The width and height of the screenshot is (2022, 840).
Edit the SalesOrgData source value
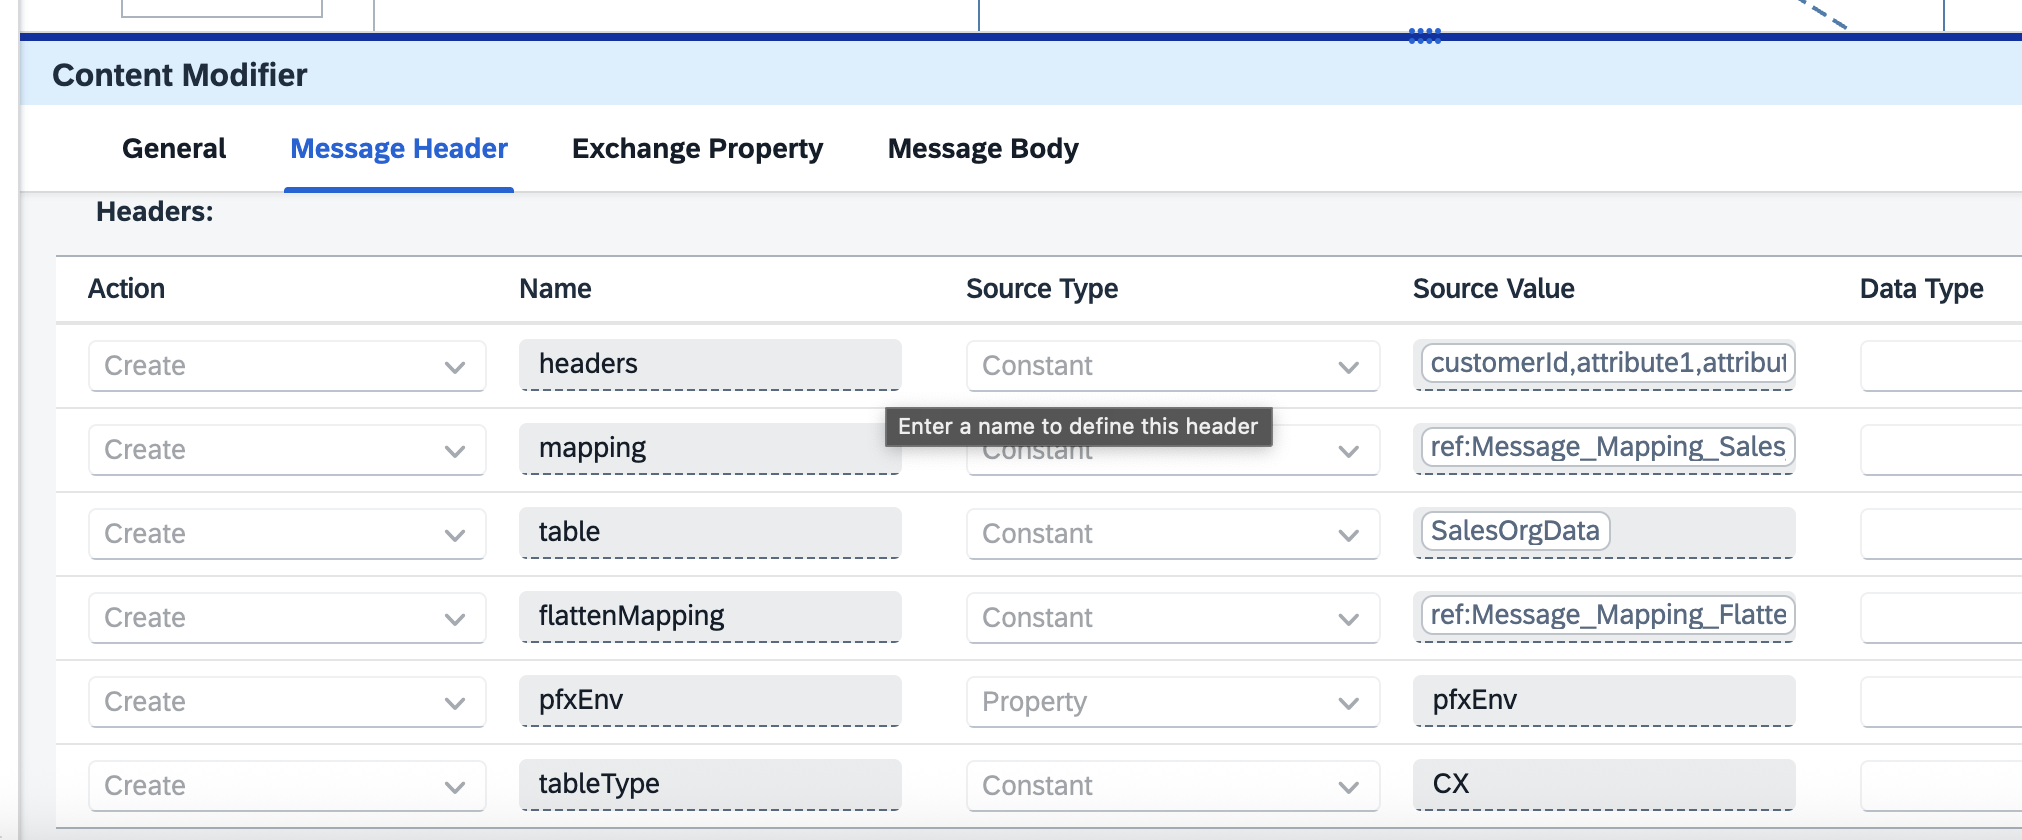(x=1514, y=531)
